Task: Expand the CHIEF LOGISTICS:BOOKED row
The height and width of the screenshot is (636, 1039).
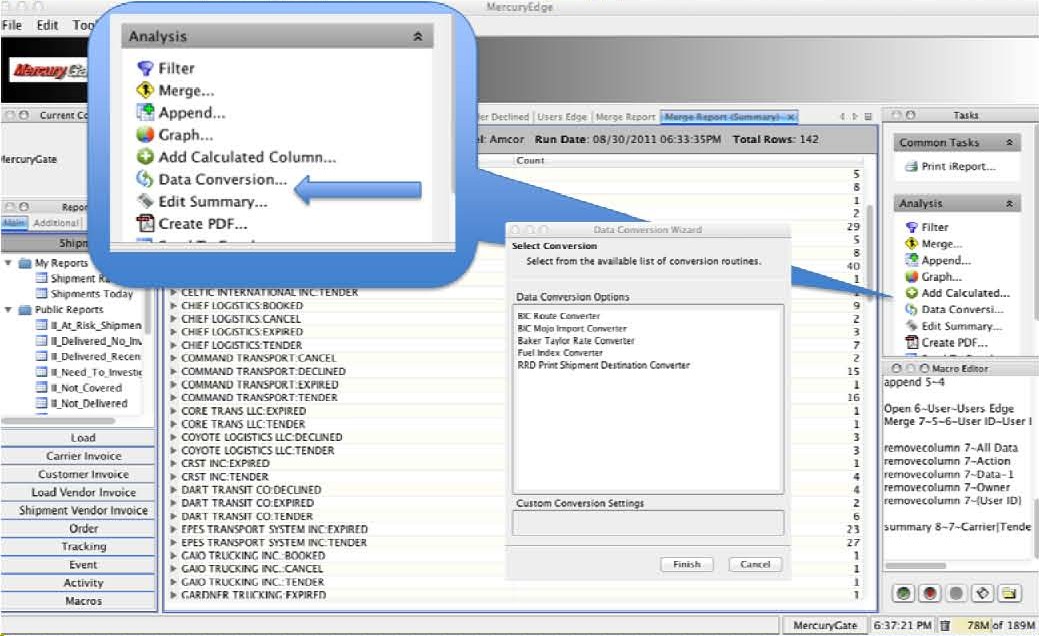Action: click(x=174, y=306)
